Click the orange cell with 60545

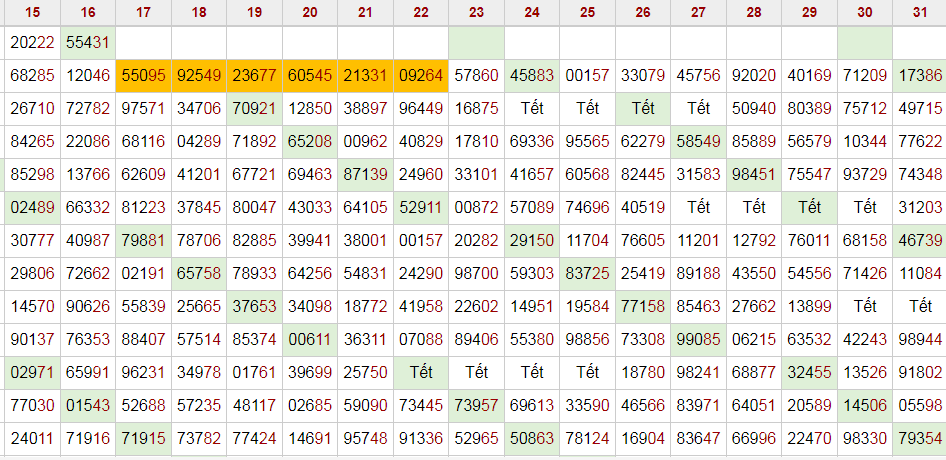(310, 75)
